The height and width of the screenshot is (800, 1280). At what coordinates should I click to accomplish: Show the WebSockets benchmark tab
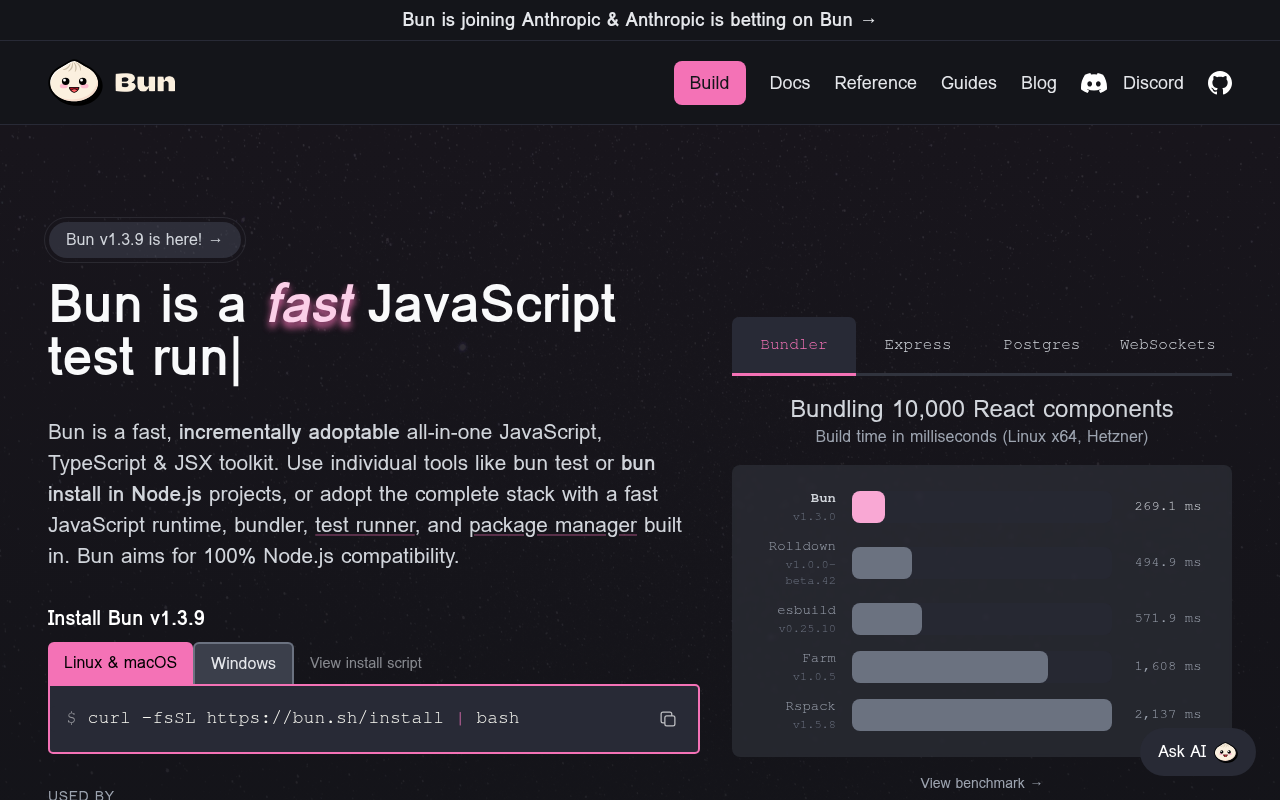coord(1167,345)
